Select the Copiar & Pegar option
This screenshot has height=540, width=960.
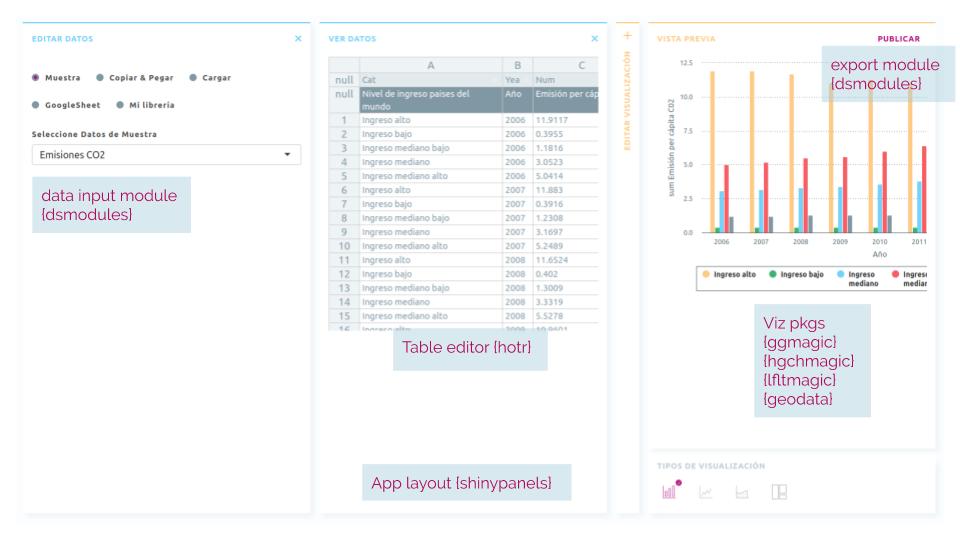pyautogui.click(x=100, y=78)
